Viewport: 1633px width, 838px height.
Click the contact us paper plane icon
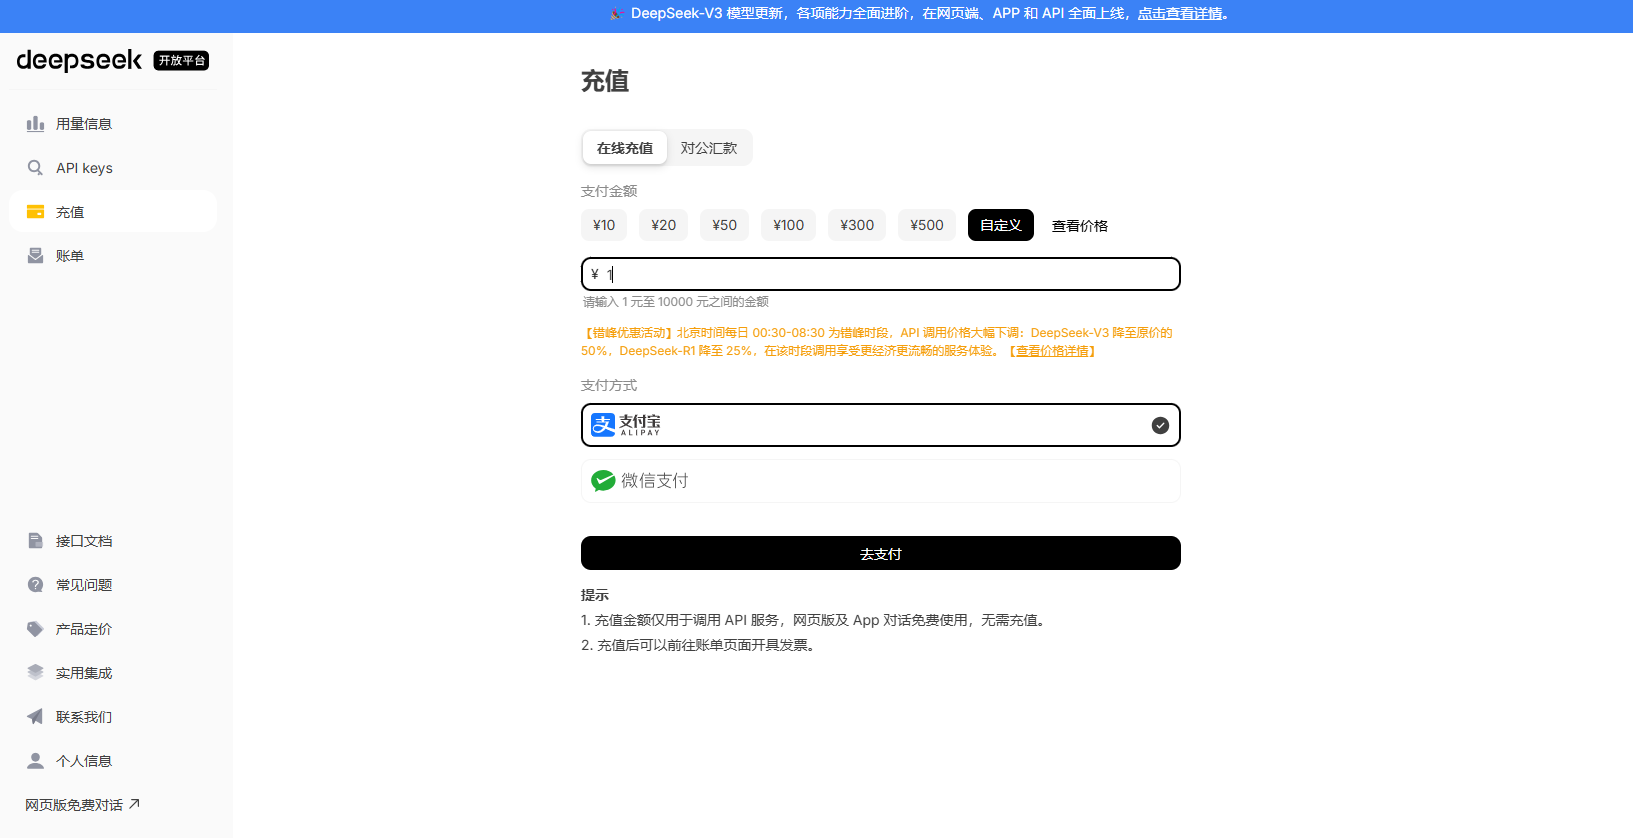point(35,717)
